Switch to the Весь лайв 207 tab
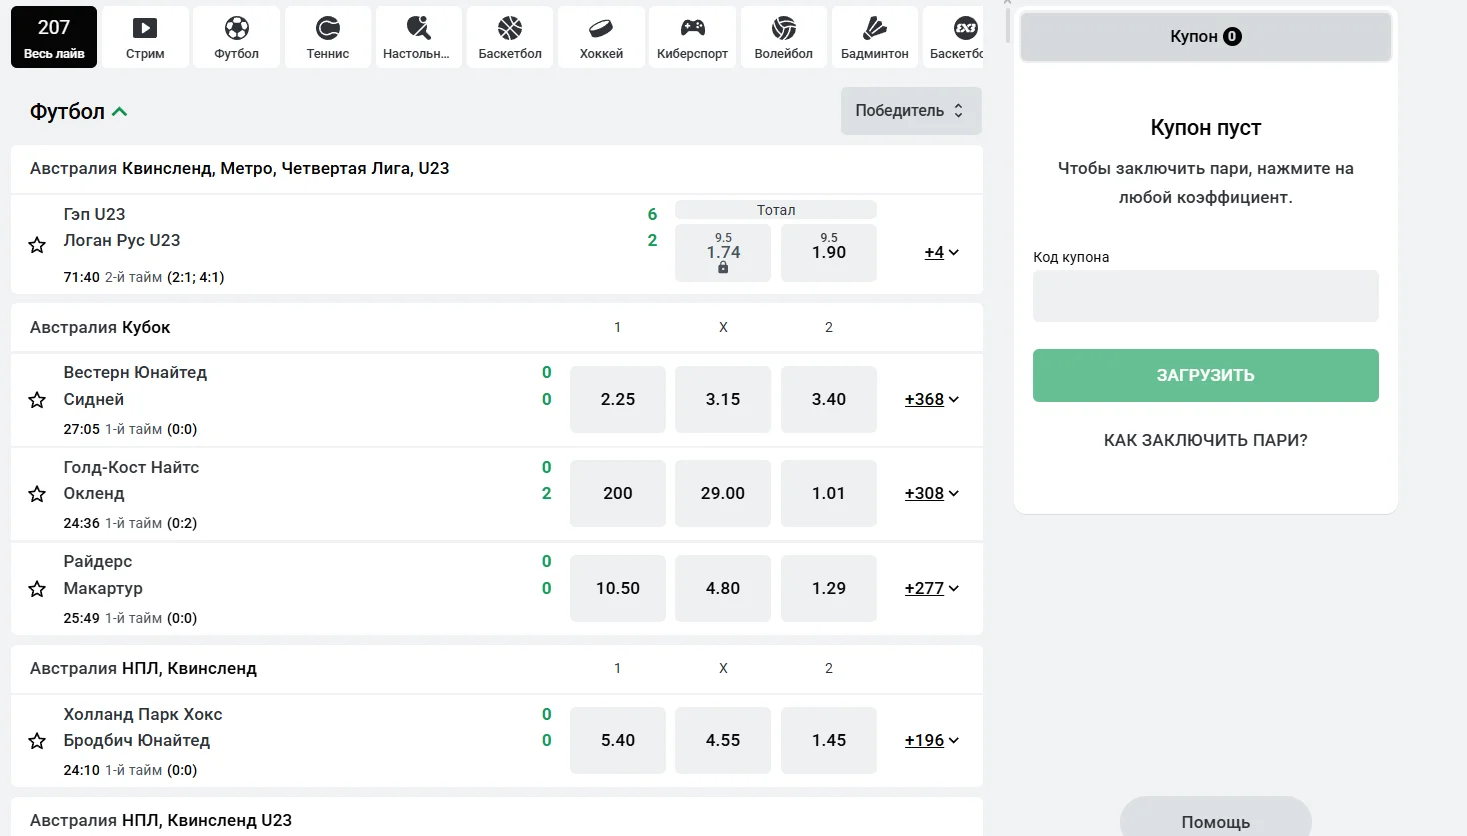 pos(54,37)
